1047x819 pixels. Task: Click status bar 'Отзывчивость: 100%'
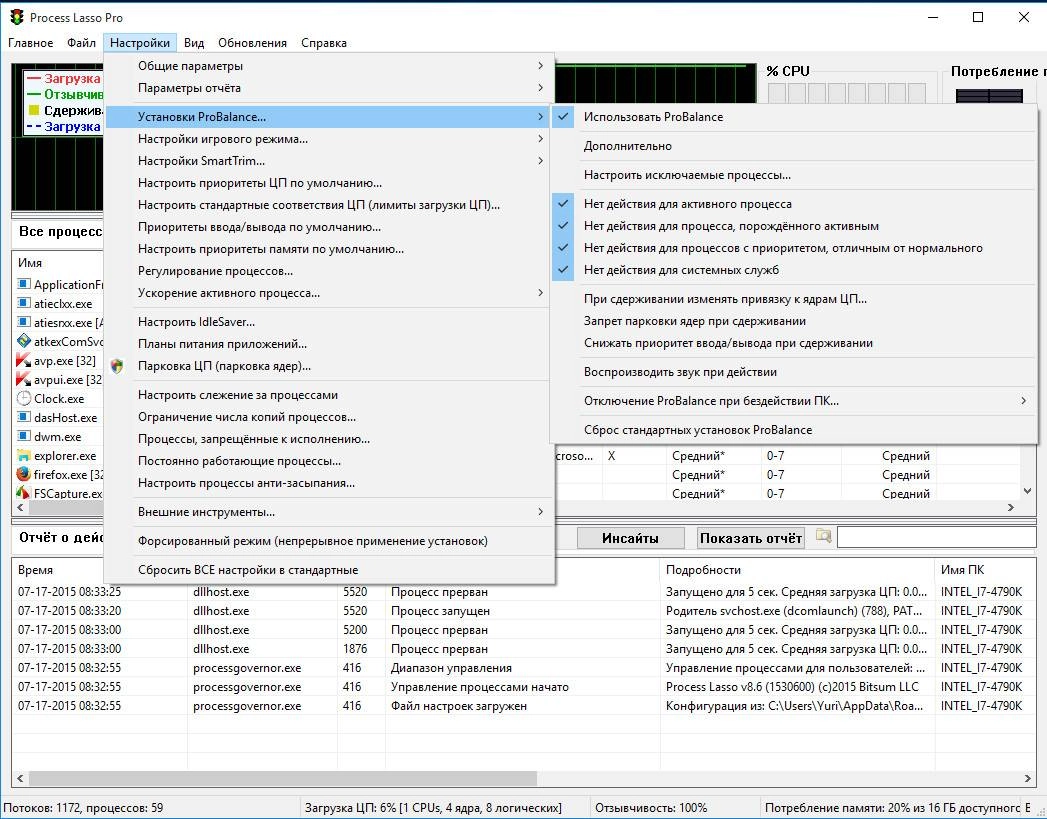651,808
